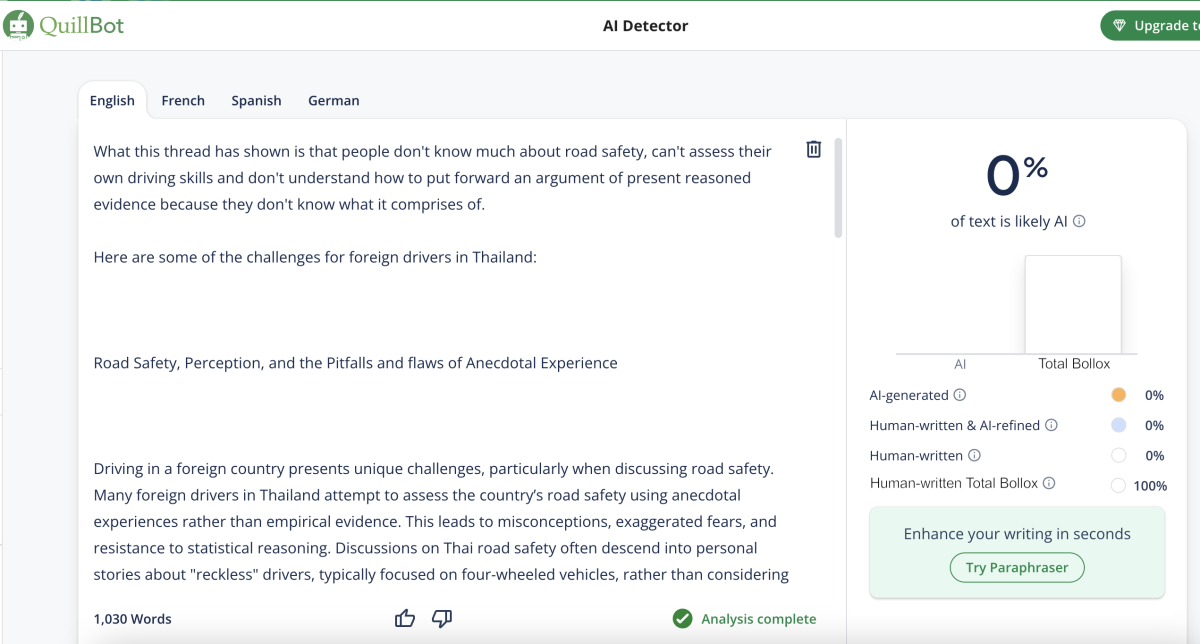The width and height of the screenshot is (1200, 644).
Task: Click the thumbs up feedback icon
Action: (405, 619)
